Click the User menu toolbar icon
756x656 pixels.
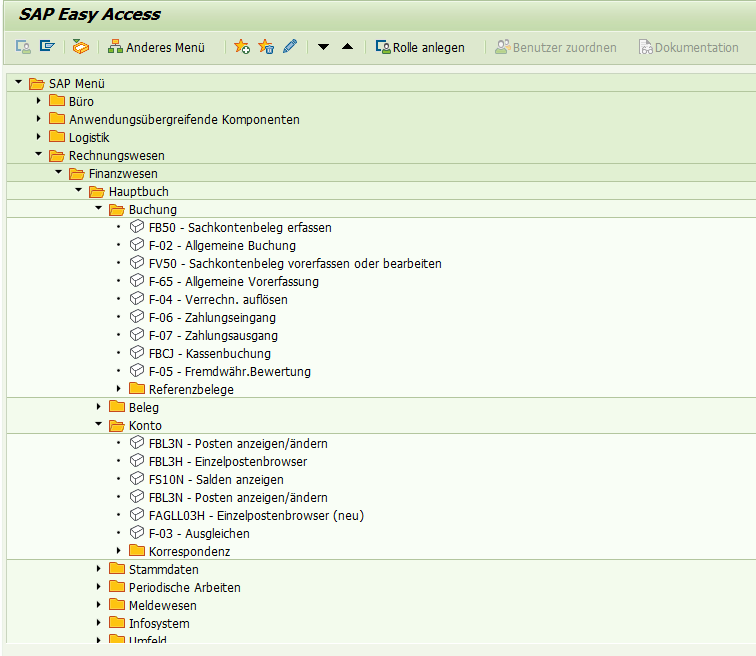pos(23,47)
